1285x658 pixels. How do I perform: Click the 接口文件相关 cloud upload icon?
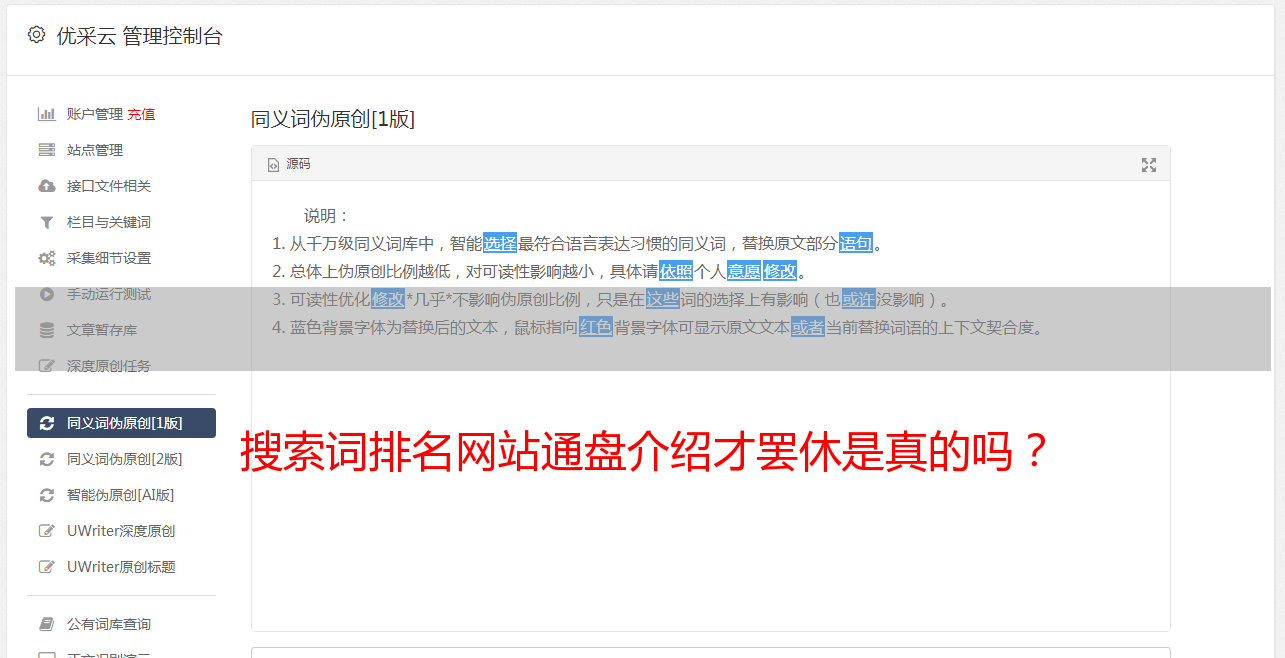[46, 186]
